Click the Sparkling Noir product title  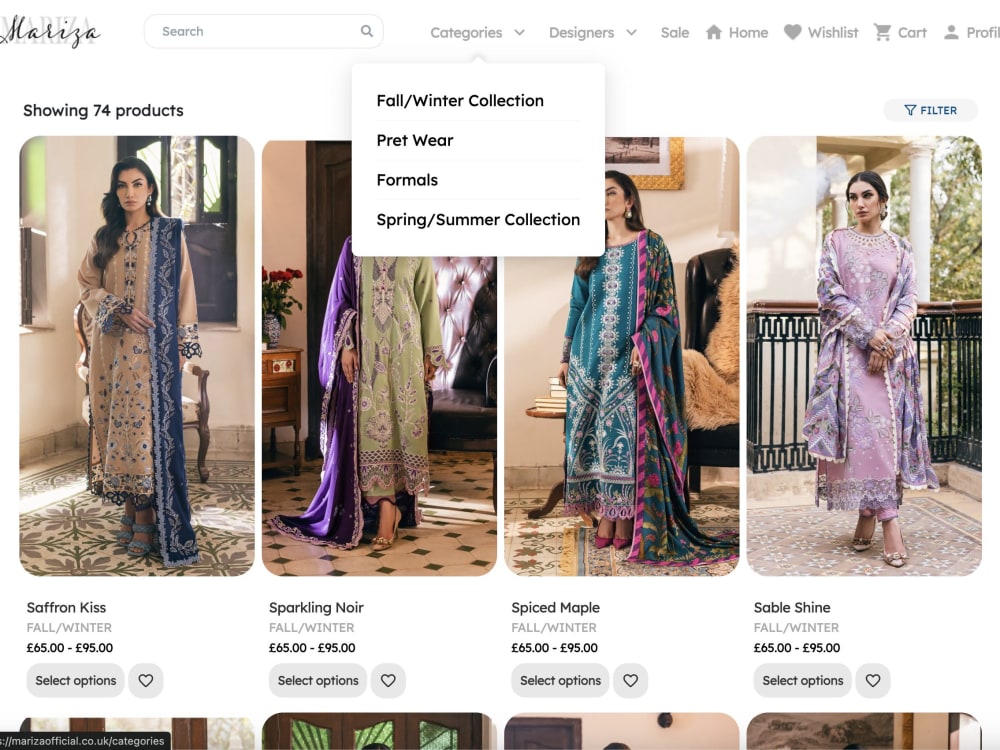click(316, 608)
